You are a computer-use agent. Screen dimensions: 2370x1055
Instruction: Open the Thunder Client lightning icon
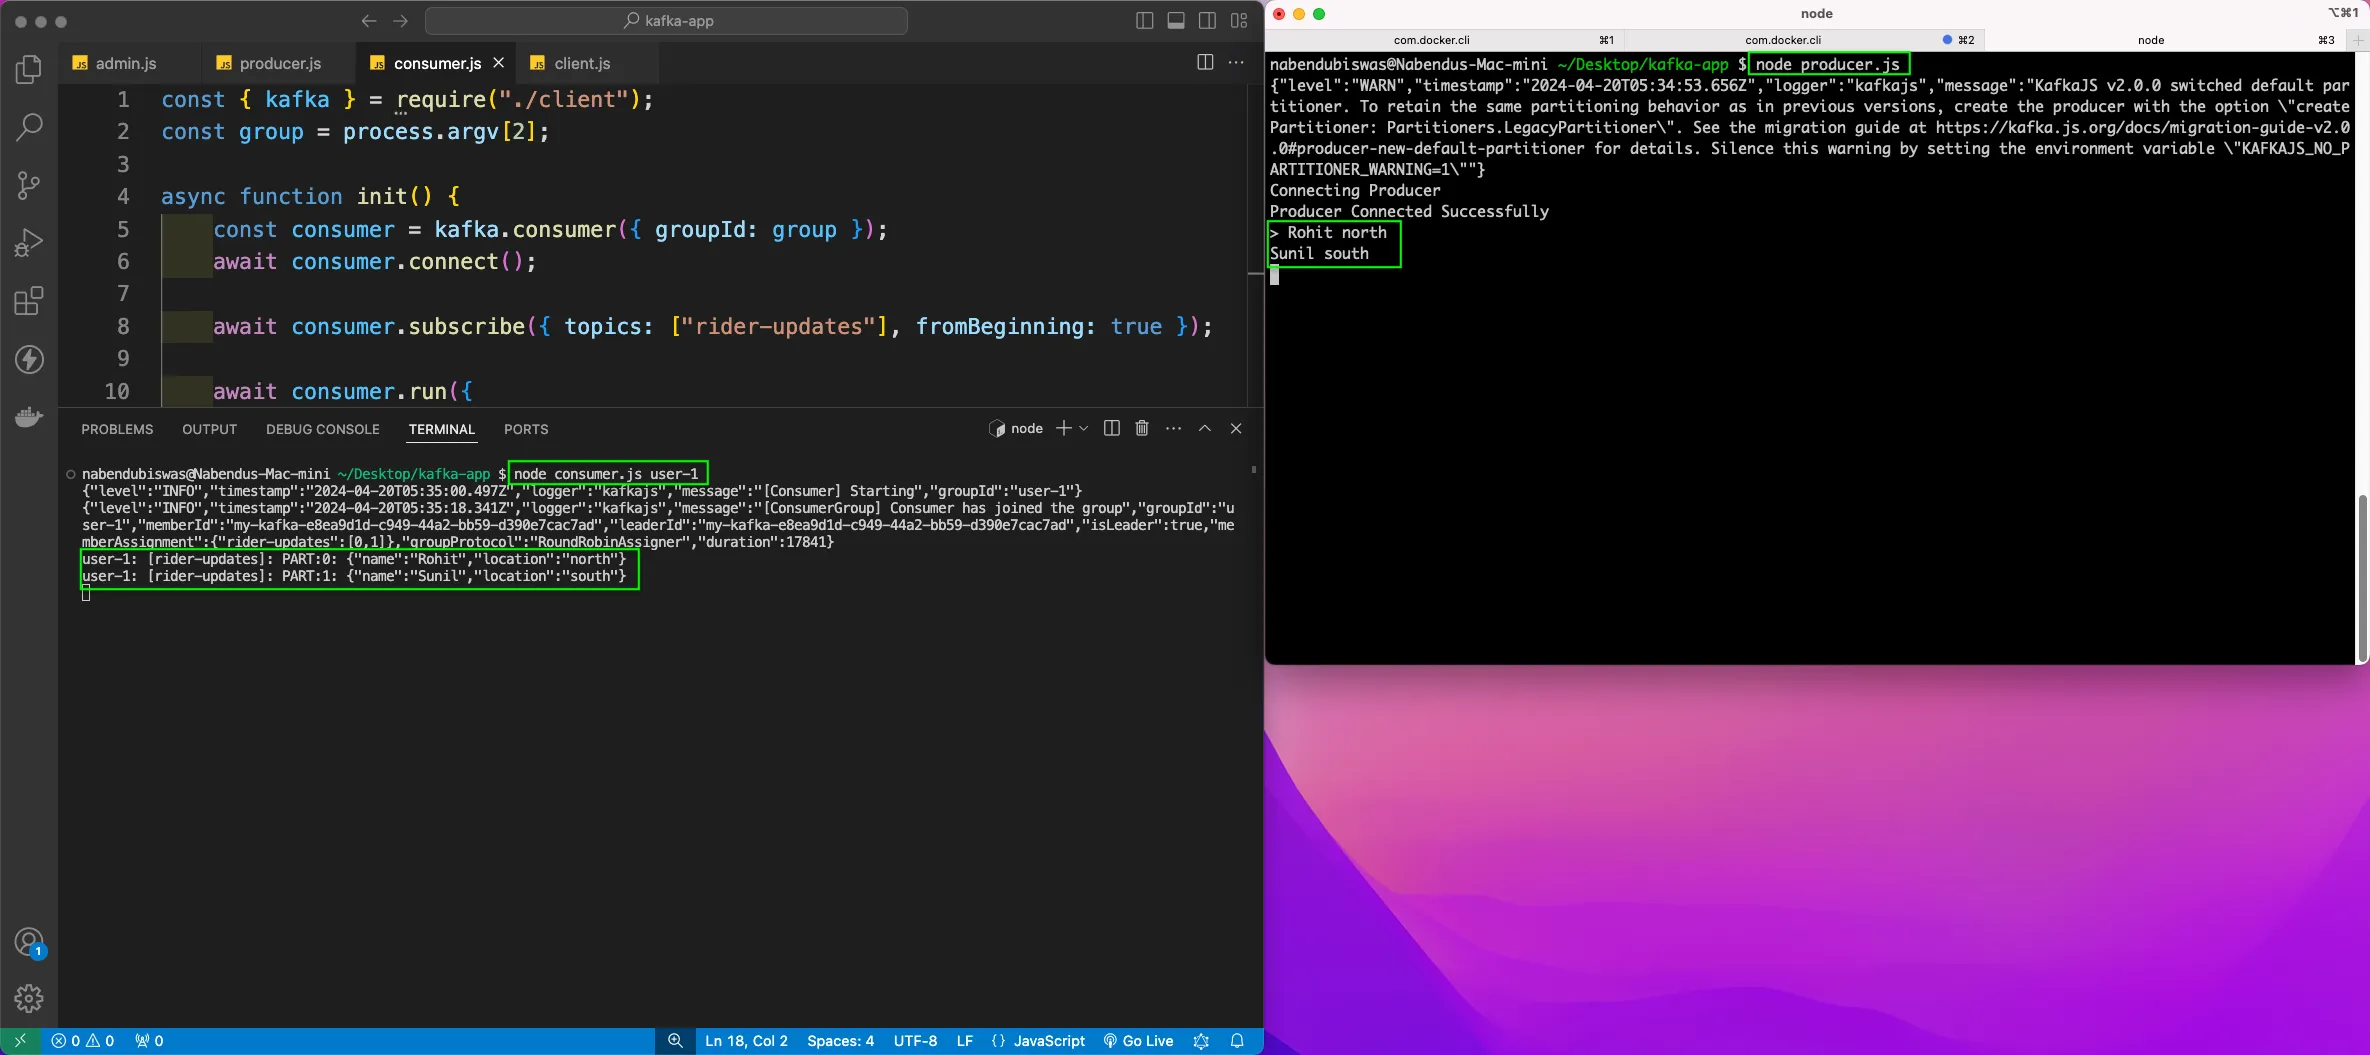pos(29,359)
